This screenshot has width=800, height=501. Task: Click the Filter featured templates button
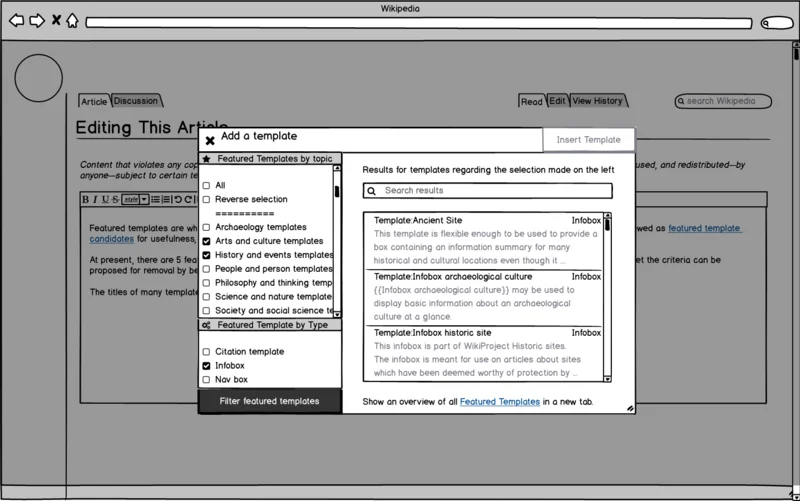[x=269, y=401]
